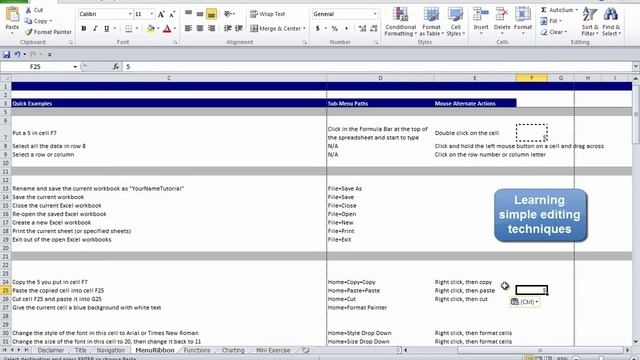
Task: Top-align the cell contents
Action: tap(188, 14)
